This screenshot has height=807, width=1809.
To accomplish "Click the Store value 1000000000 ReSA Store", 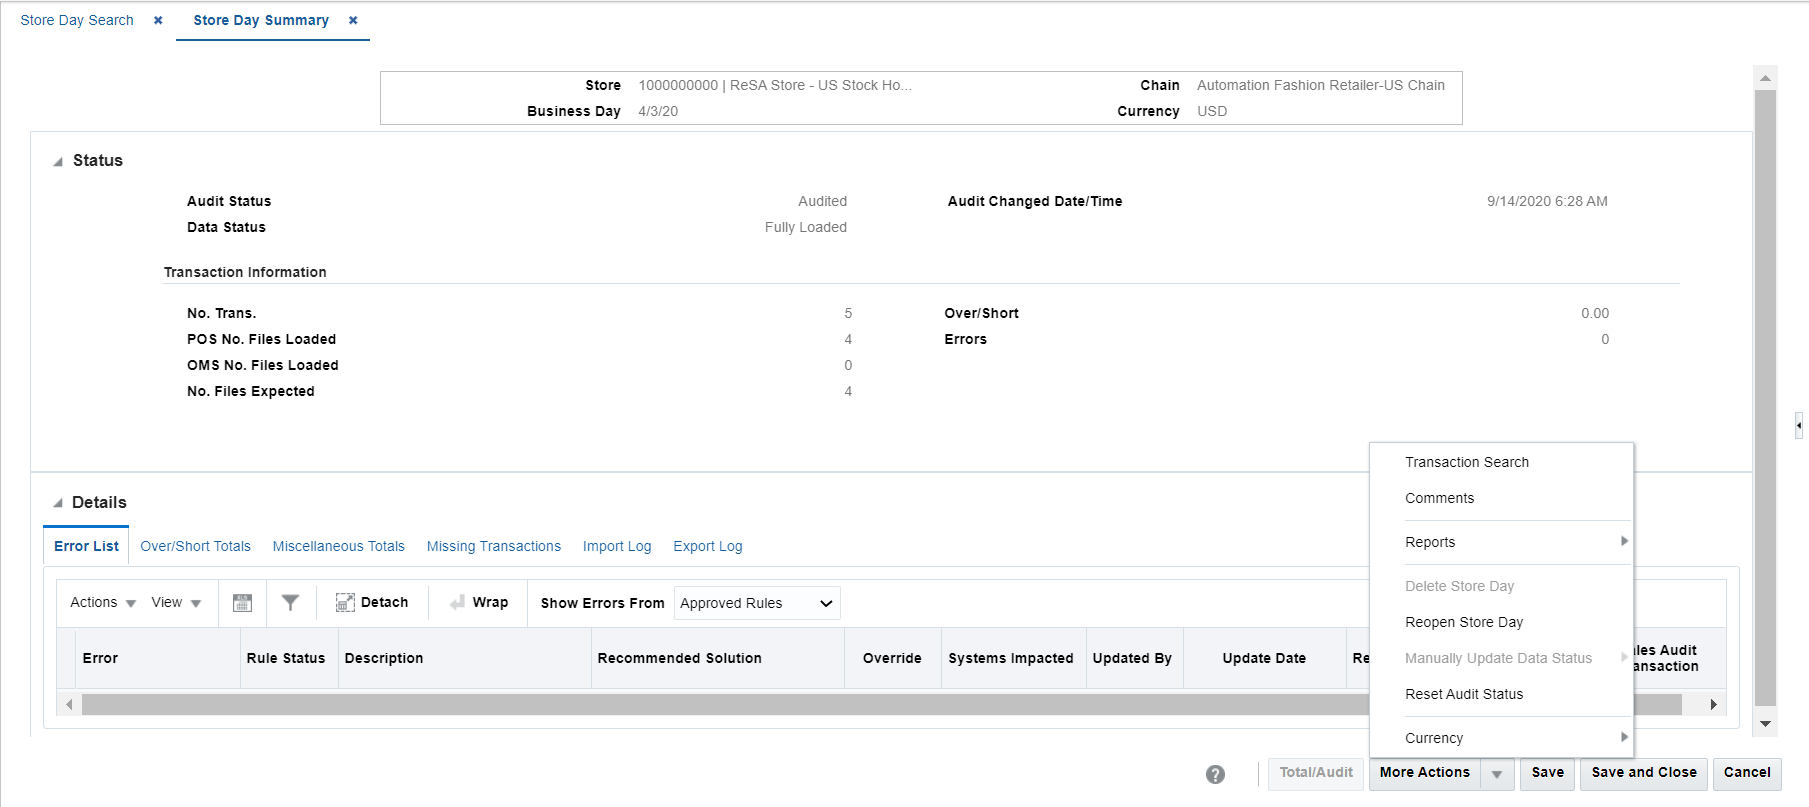I will (775, 85).
